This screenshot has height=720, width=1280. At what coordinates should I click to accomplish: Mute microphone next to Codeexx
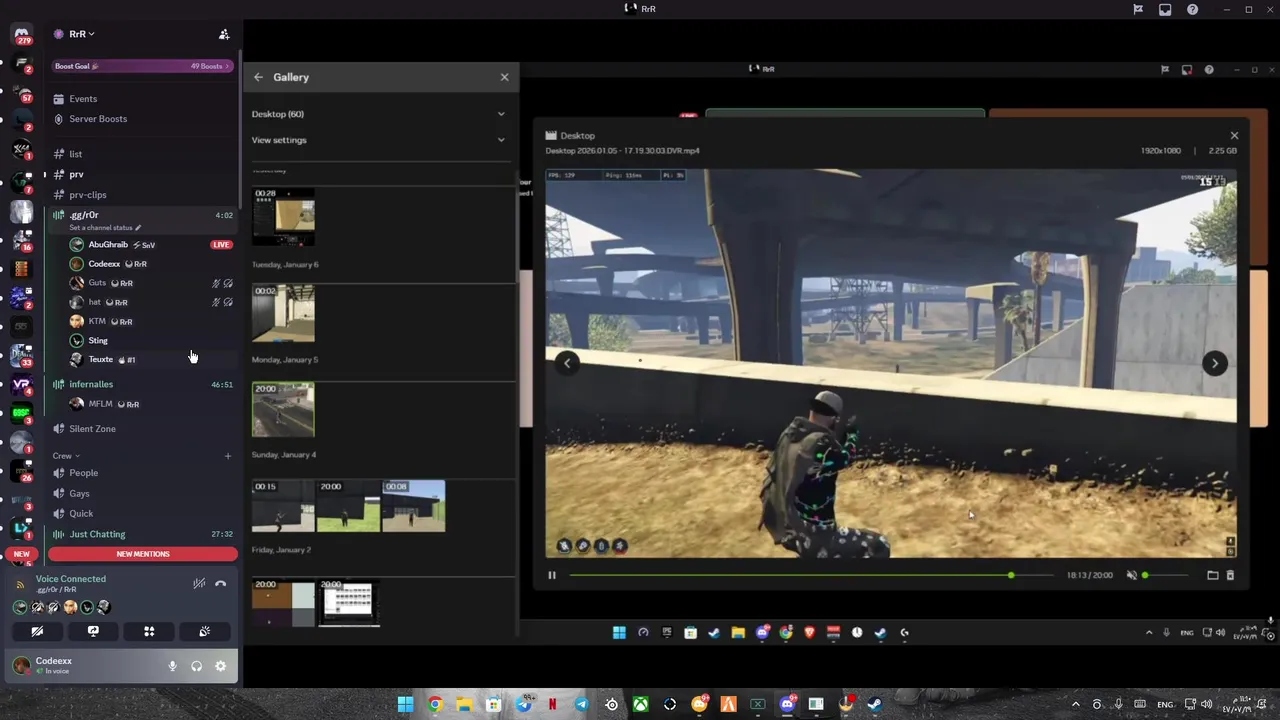pos(172,666)
